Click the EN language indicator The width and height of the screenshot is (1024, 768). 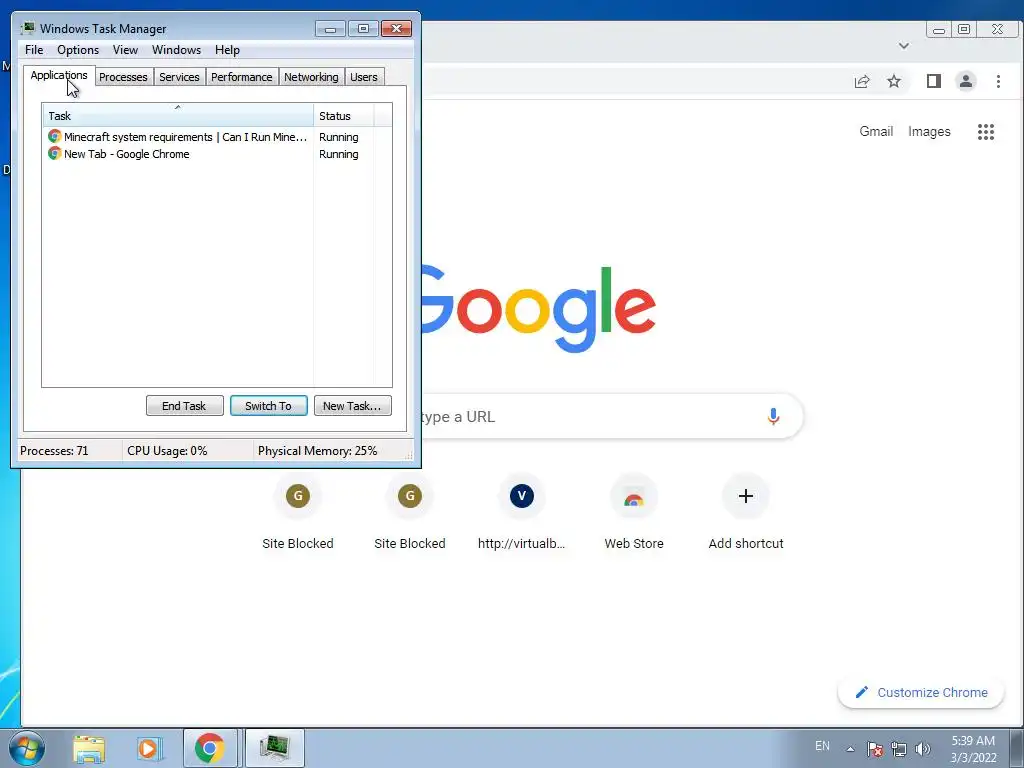tap(822, 746)
